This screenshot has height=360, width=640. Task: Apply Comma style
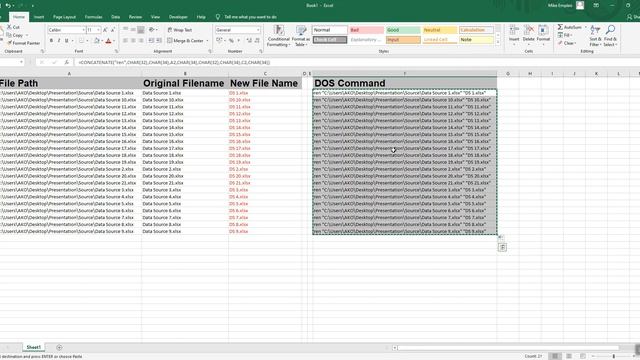[239, 41]
